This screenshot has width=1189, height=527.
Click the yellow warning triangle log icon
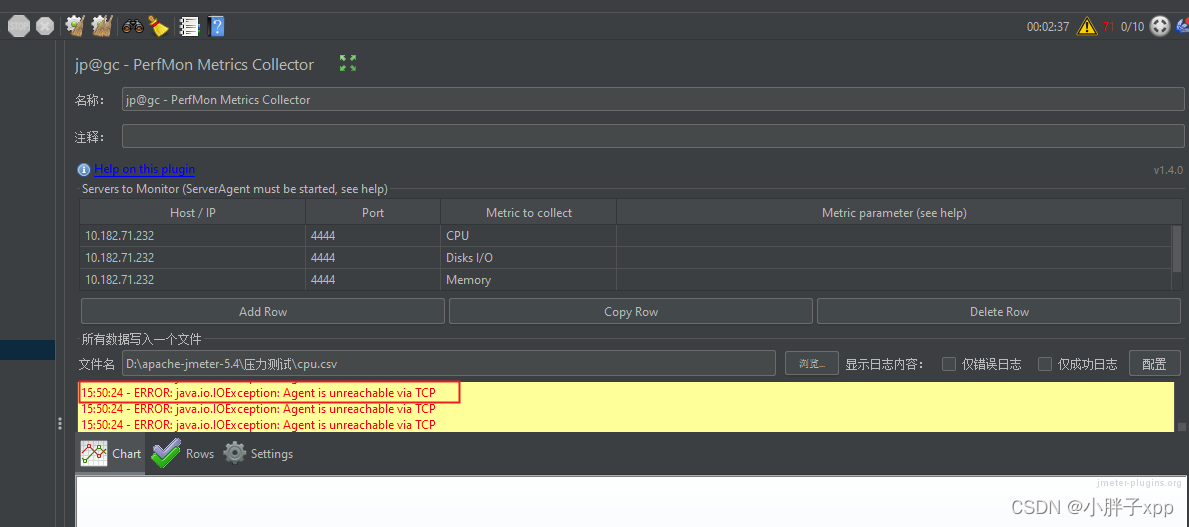click(1087, 27)
